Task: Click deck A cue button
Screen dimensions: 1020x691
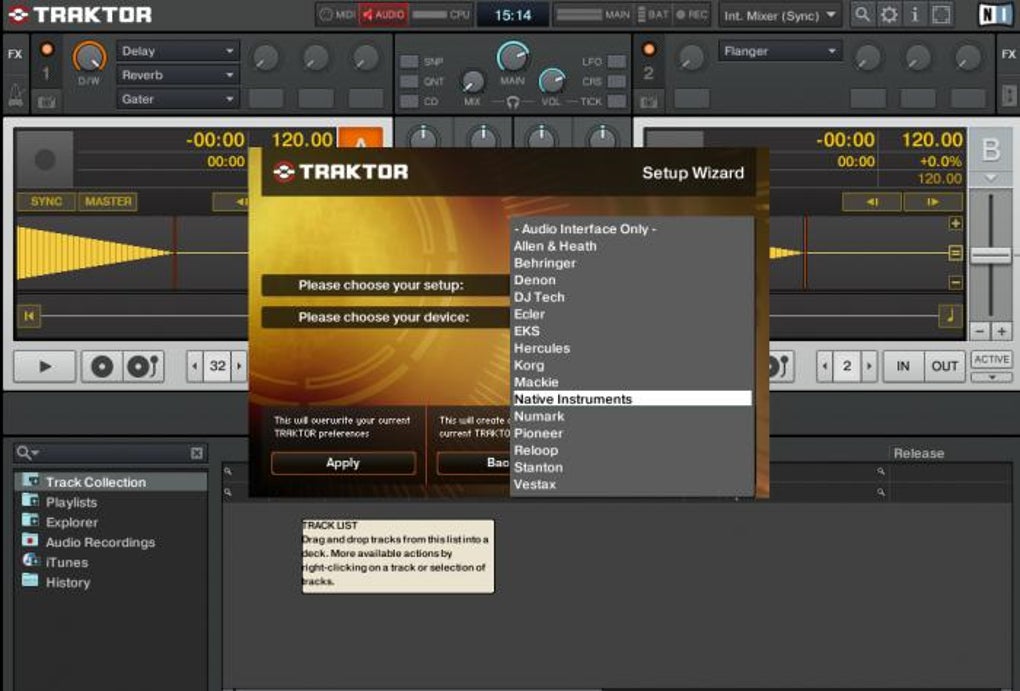Action: [101, 366]
